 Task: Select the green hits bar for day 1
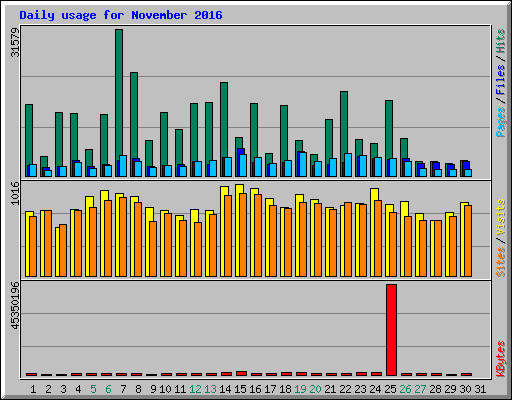(29, 135)
